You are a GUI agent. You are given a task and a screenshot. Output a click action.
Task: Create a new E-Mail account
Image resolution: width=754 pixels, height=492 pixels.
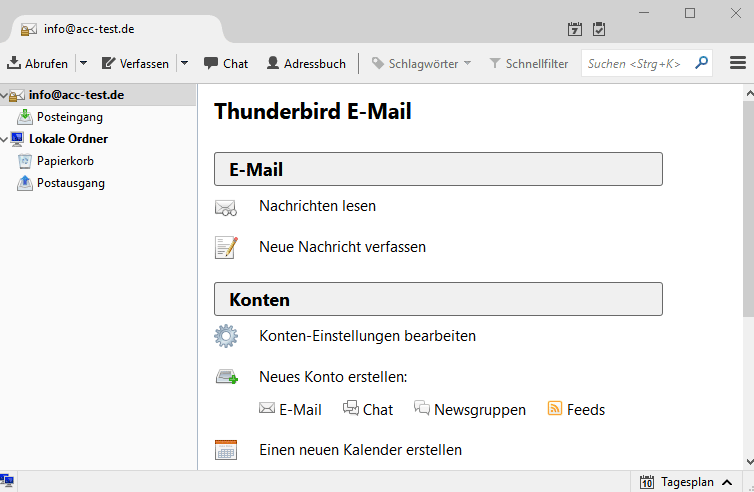click(290, 409)
